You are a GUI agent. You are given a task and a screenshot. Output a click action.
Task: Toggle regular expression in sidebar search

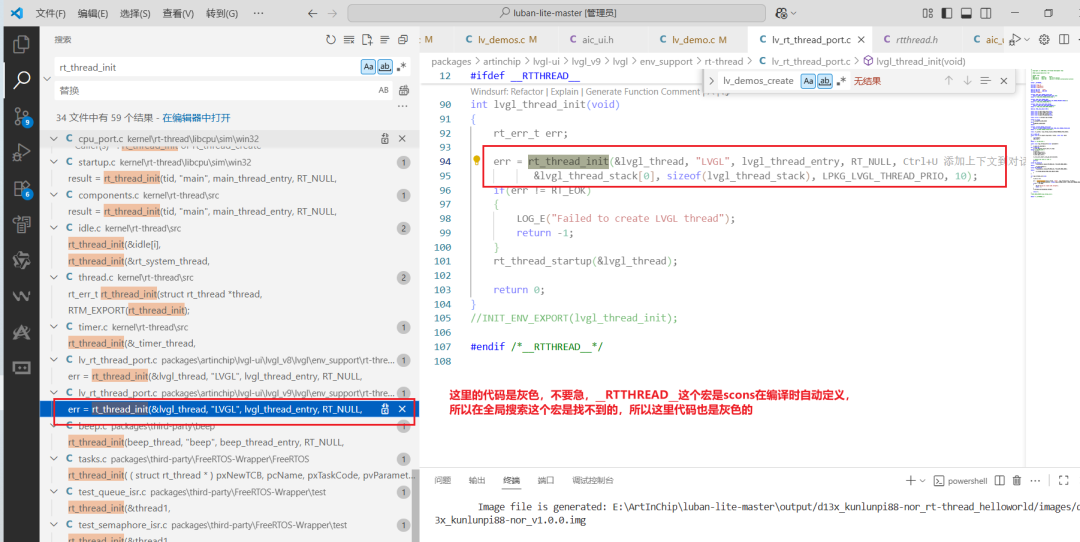[402, 67]
